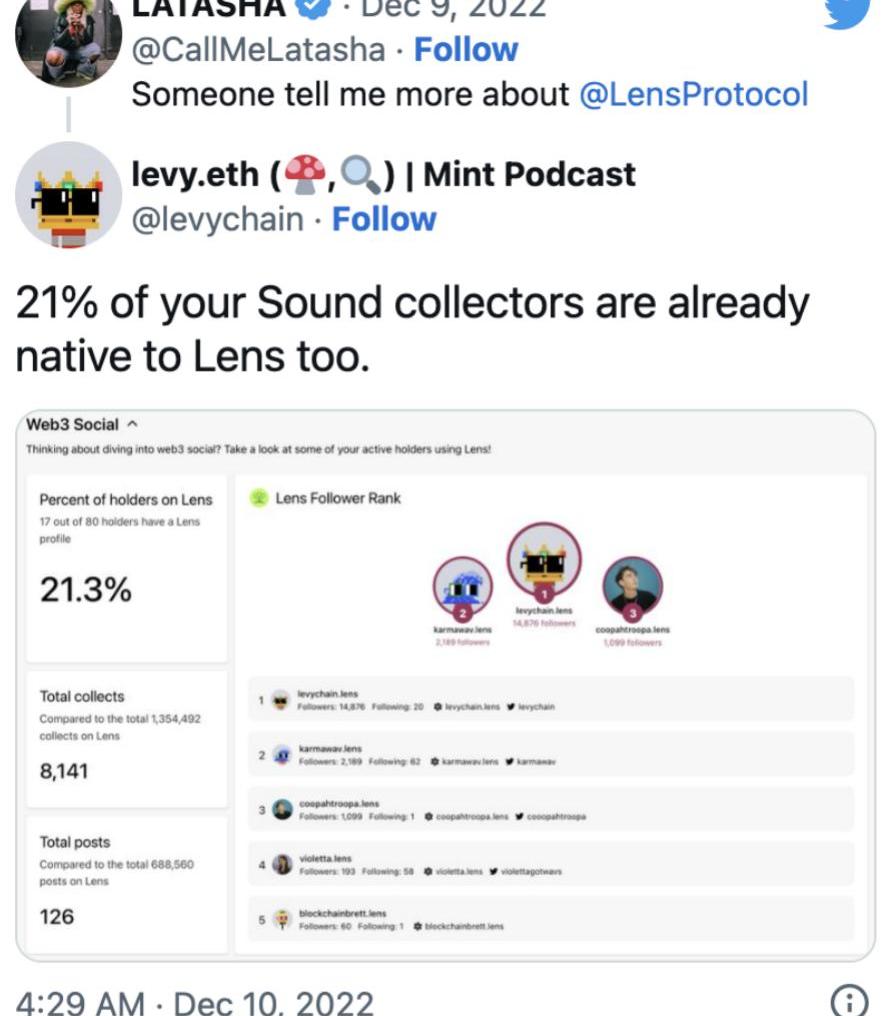The width and height of the screenshot is (888, 1016).
Task: Click the Twitter bird logo
Action: click(846, 12)
